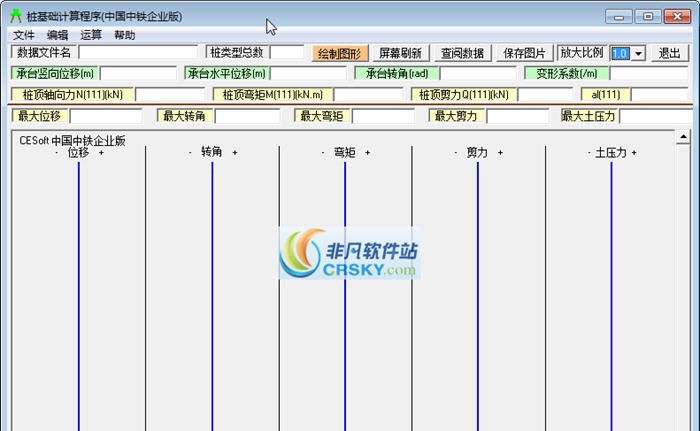Click the 最大位移 value field
The width and height of the screenshot is (700, 431).
pos(106,116)
